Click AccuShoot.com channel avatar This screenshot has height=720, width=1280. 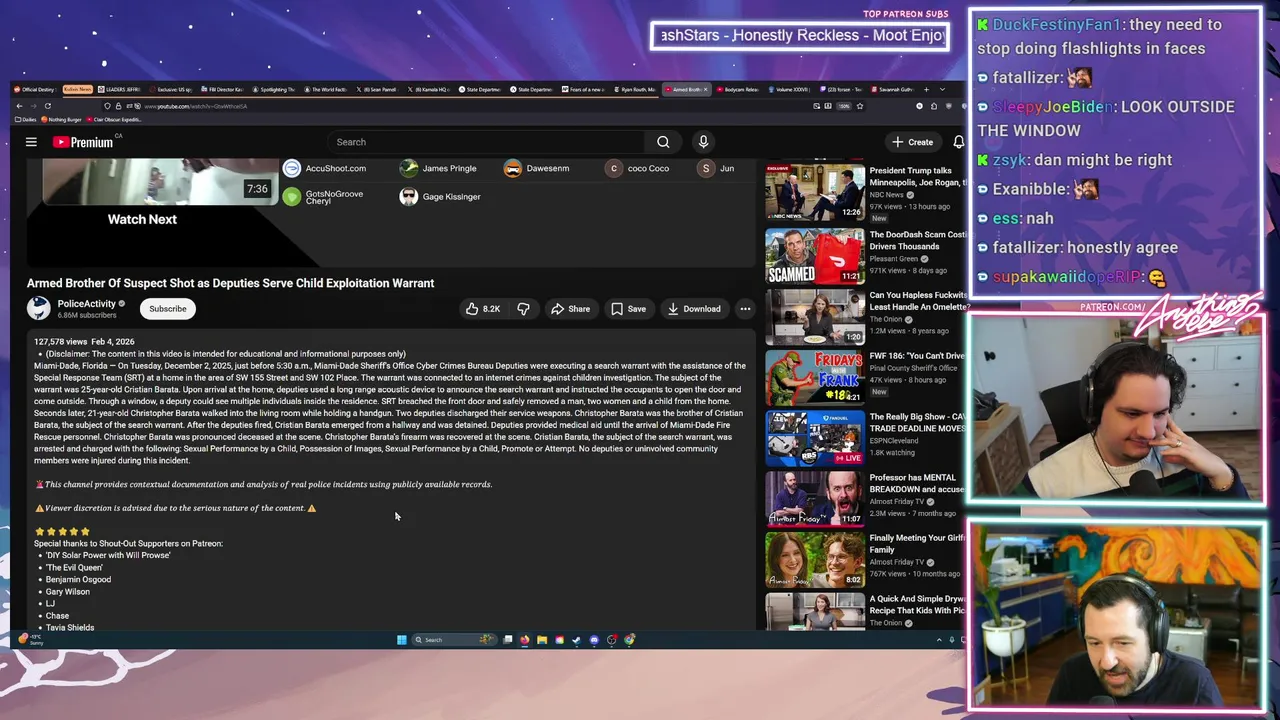[x=292, y=168]
